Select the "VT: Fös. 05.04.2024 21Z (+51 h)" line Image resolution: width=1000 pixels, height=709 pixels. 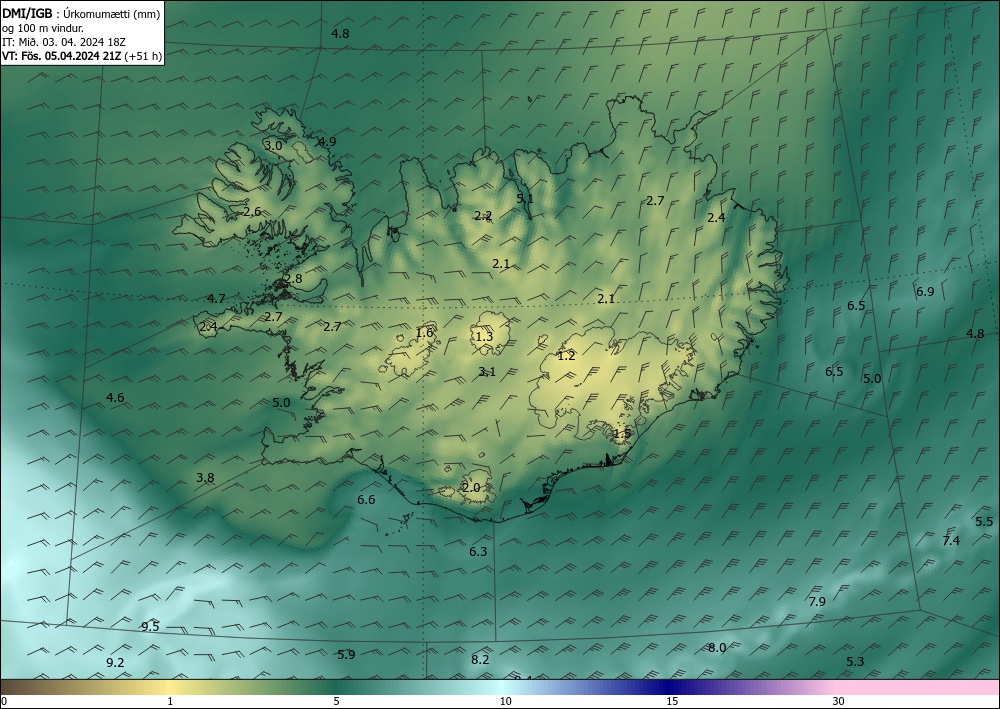82,56
